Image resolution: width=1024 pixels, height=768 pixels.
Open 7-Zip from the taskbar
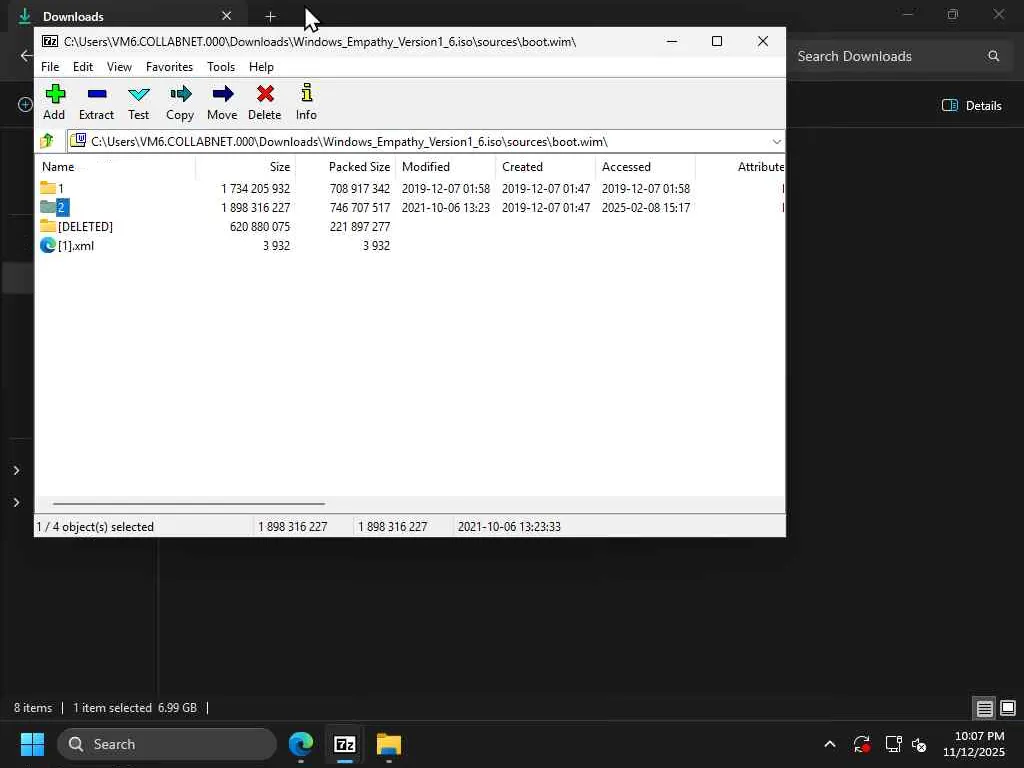pos(344,744)
